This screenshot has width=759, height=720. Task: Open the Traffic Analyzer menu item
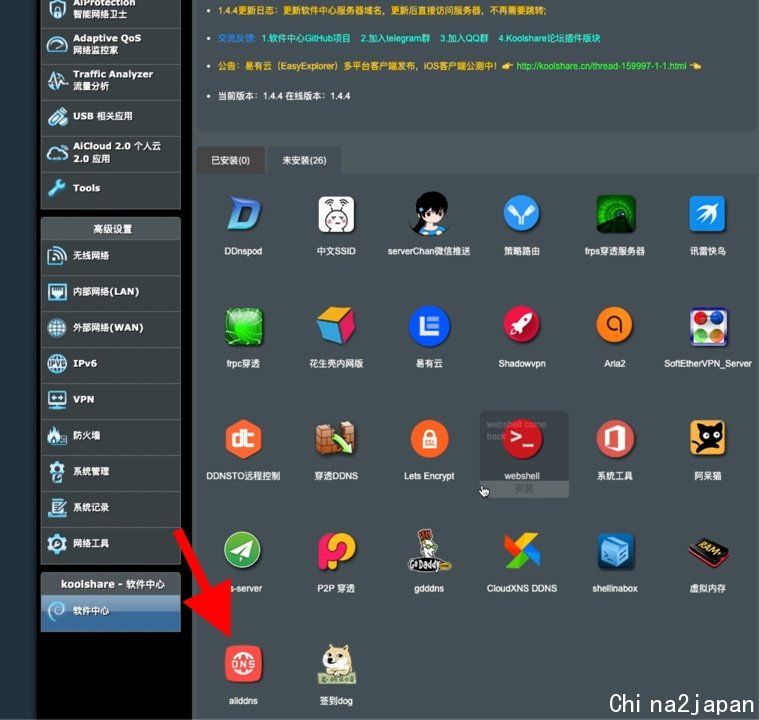tap(111, 80)
